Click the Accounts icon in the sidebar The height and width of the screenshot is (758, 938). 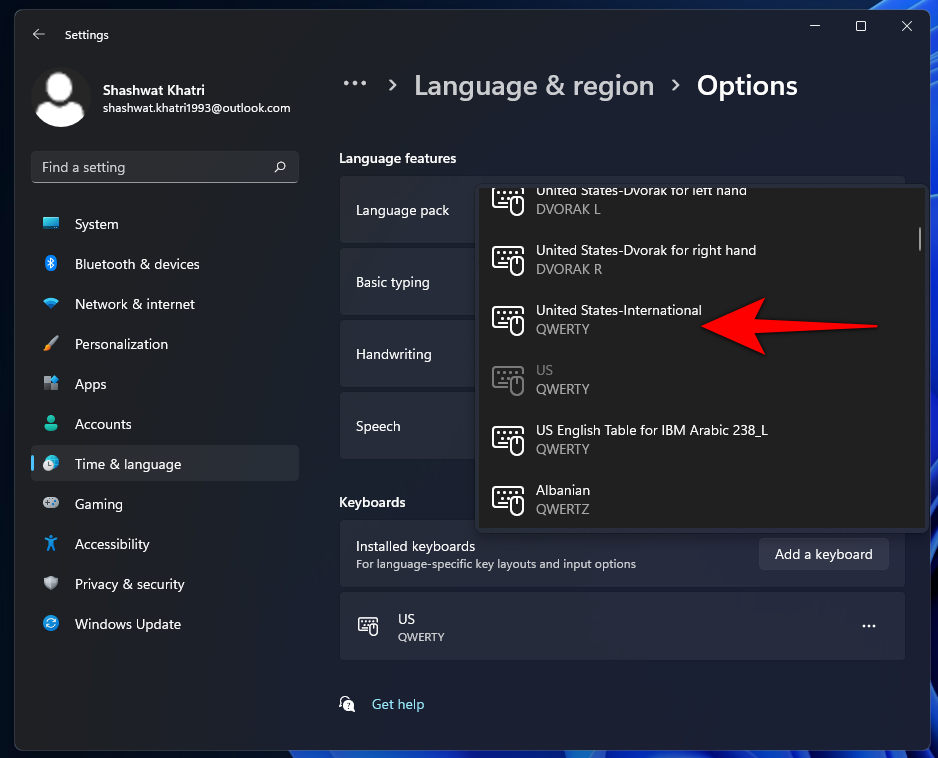pos(51,424)
